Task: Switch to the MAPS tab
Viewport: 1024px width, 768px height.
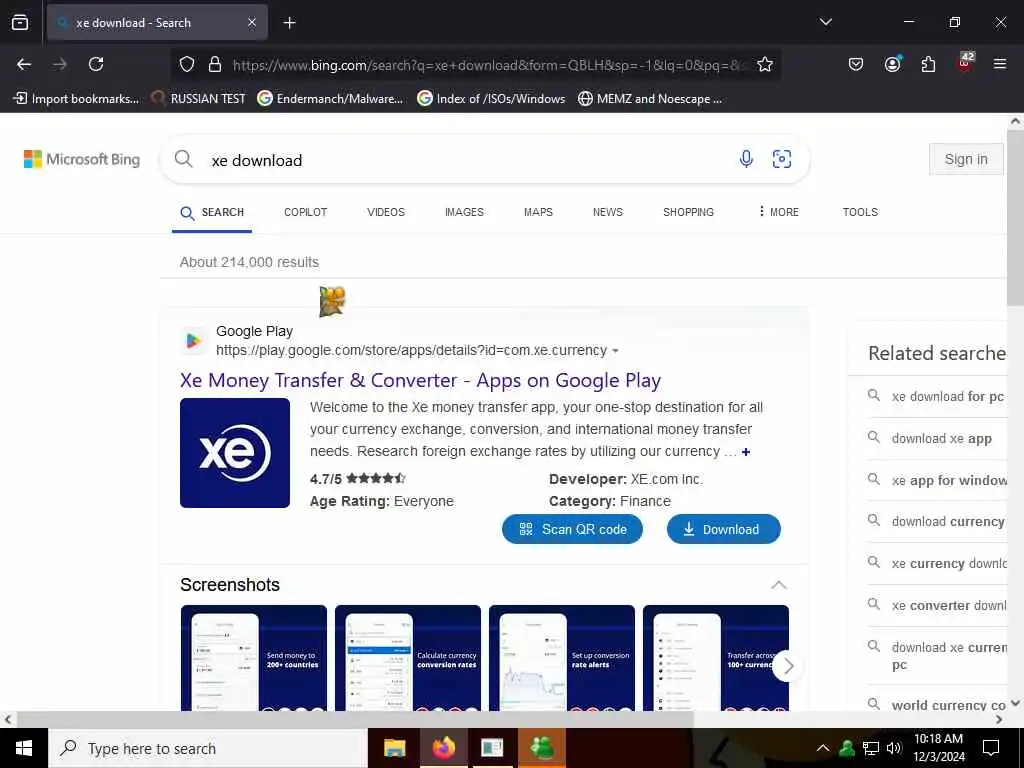Action: click(538, 212)
